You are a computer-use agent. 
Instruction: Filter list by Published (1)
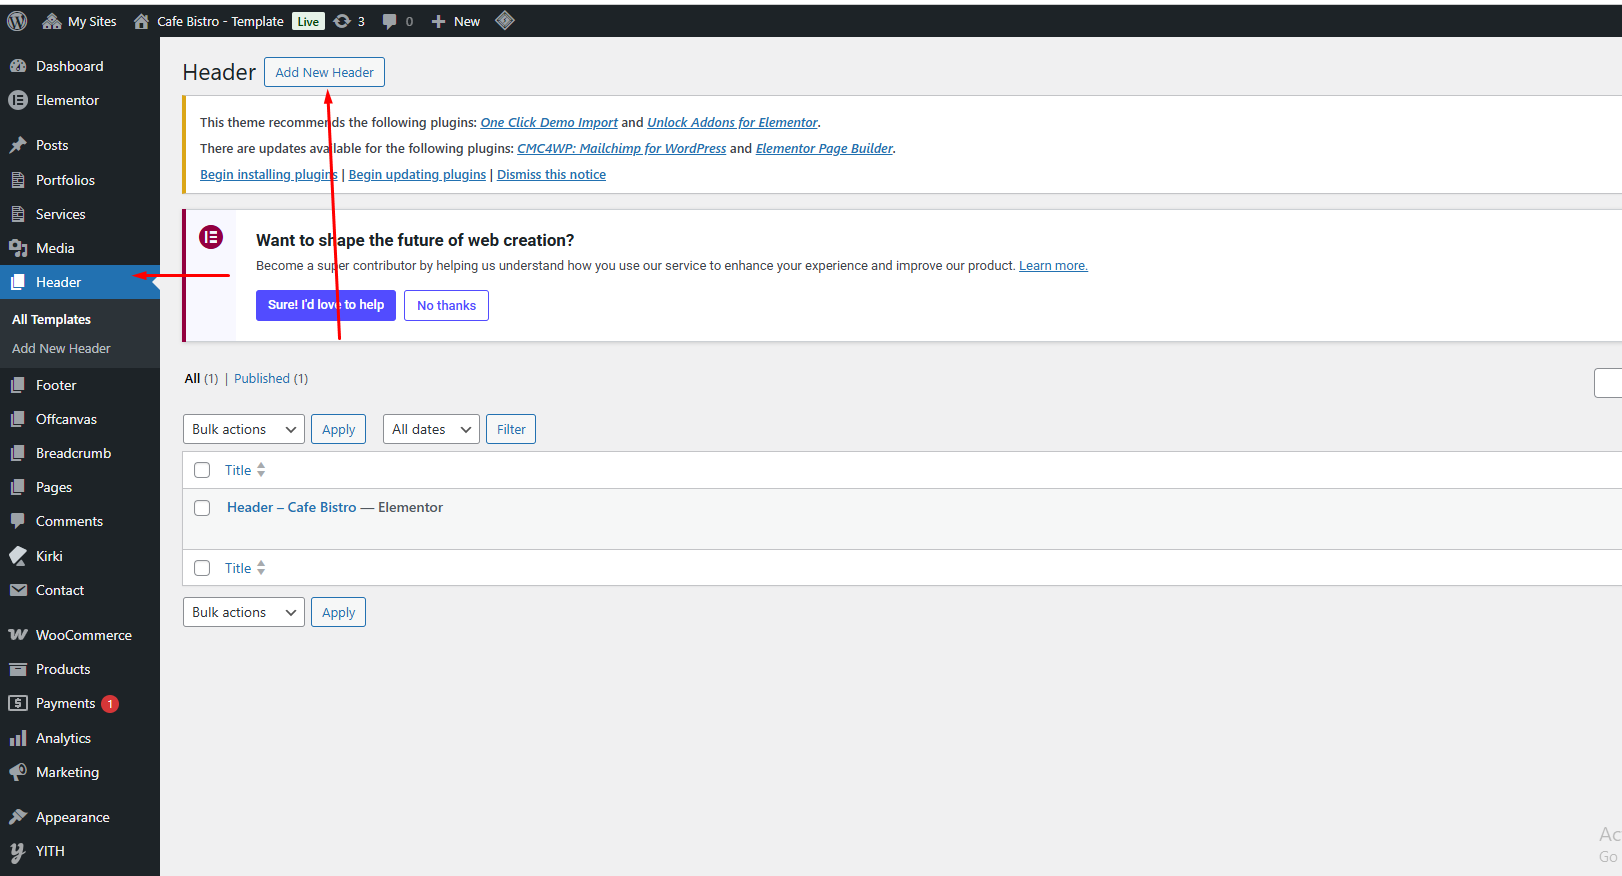tap(271, 378)
